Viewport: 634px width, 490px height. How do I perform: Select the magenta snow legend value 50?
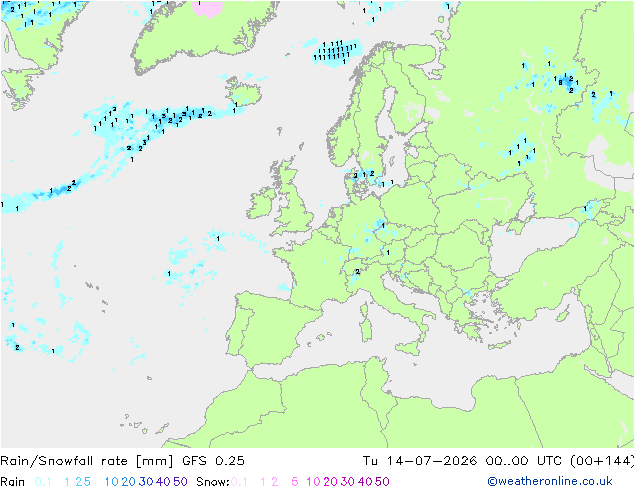pos(383,482)
